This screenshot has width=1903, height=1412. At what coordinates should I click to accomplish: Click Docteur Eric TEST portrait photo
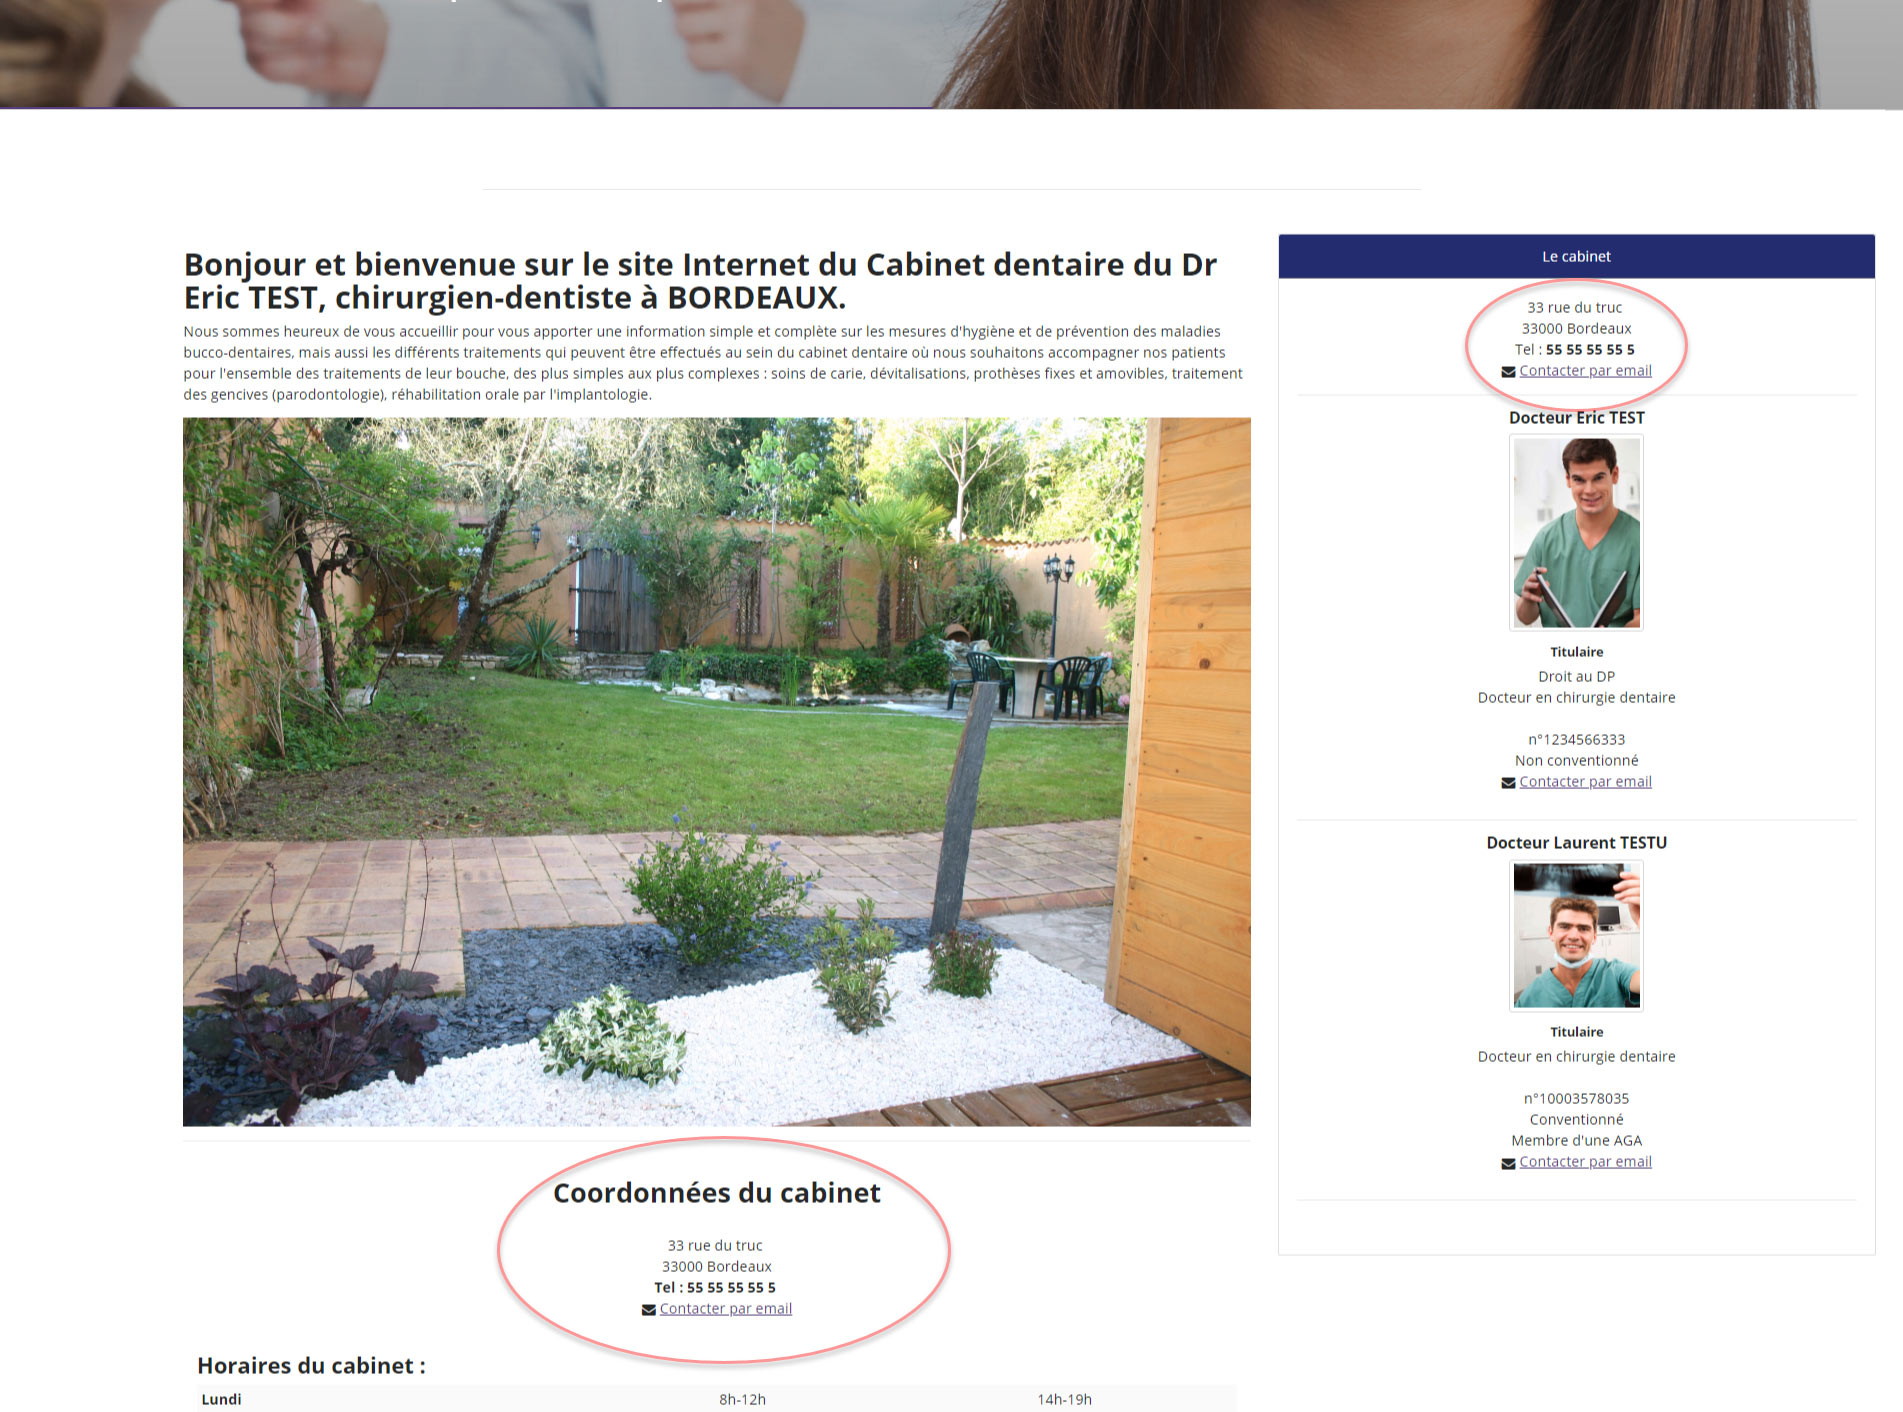(x=1576, y=533)
